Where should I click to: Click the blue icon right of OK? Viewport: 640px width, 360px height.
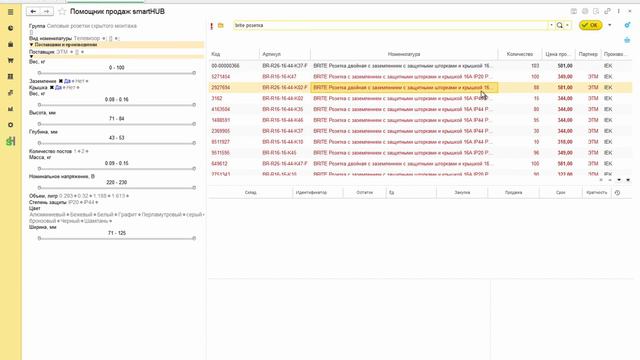click(627, 25)
